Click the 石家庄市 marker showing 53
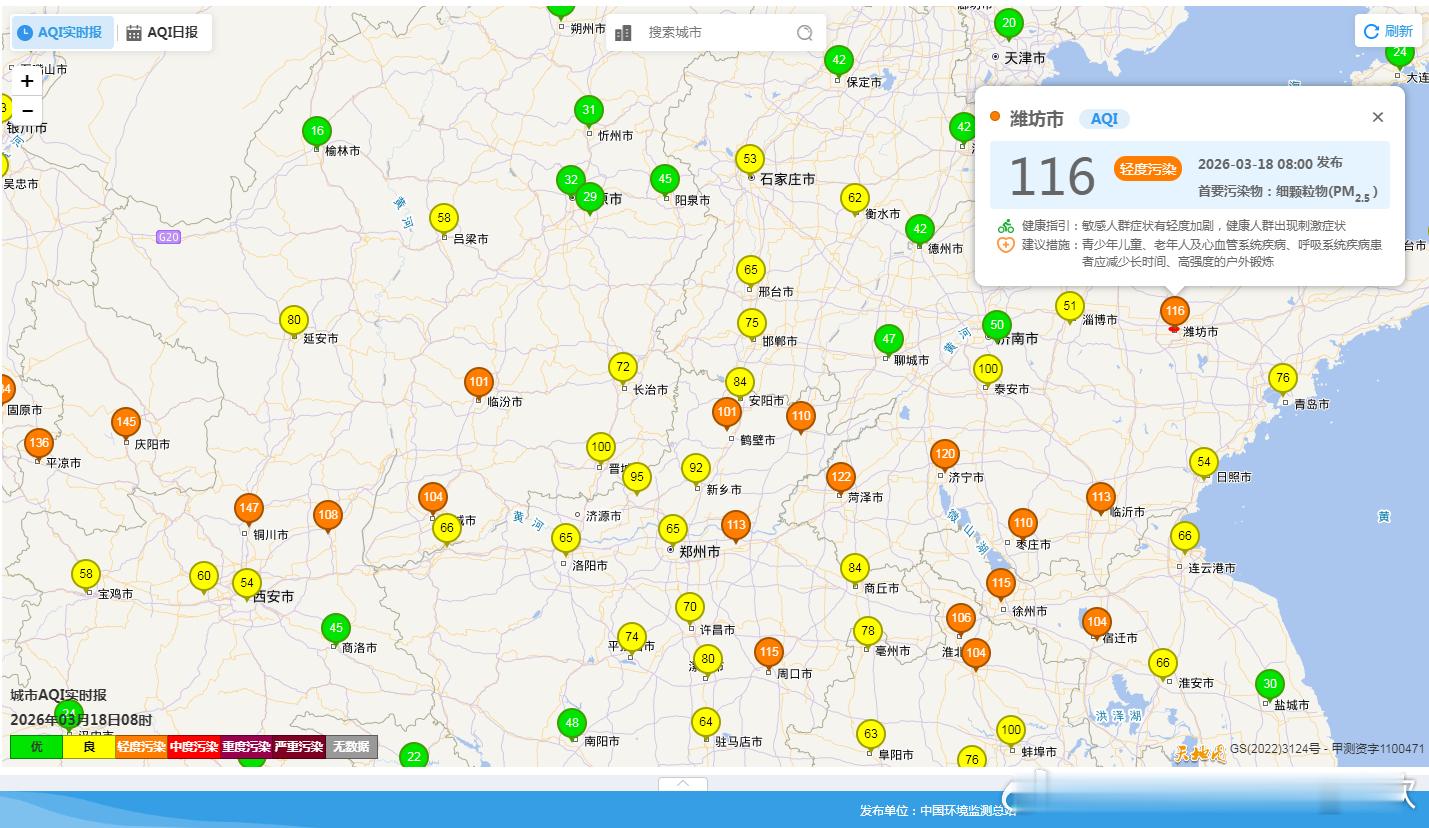This screenshot has width=1429, height=828. [749, 159]
